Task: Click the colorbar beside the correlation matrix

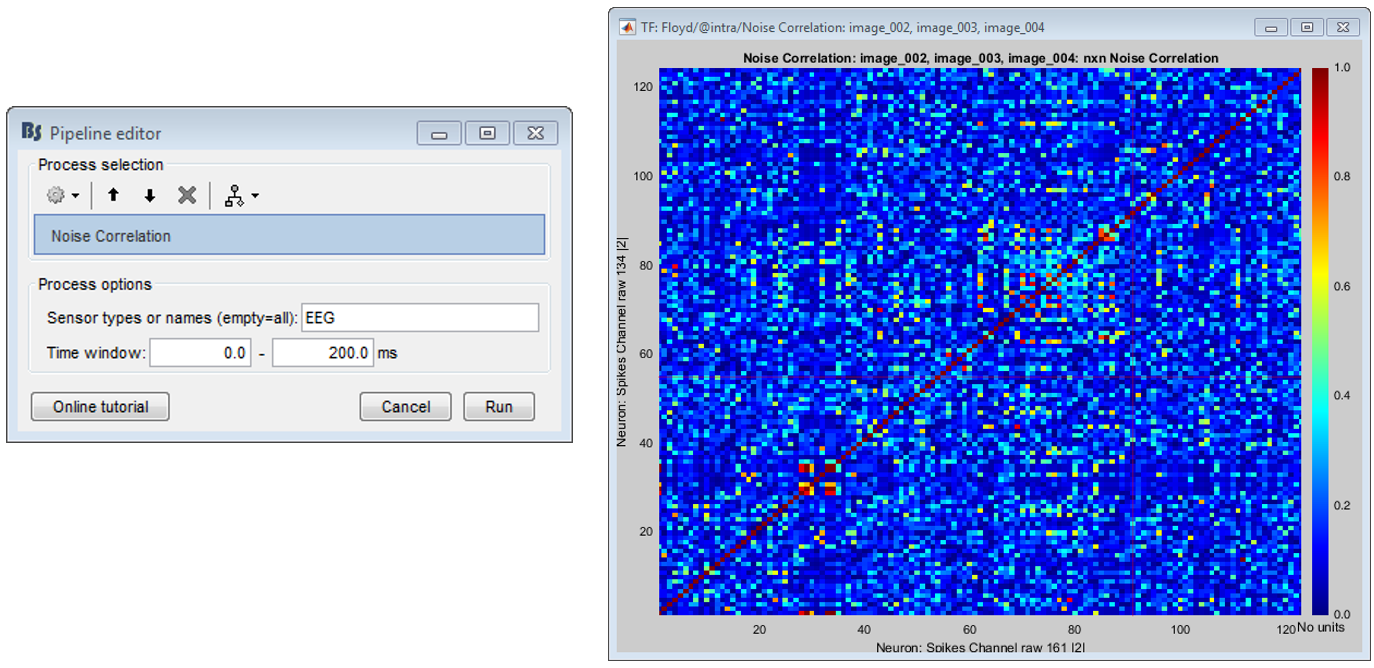Action: point(1320,340)
